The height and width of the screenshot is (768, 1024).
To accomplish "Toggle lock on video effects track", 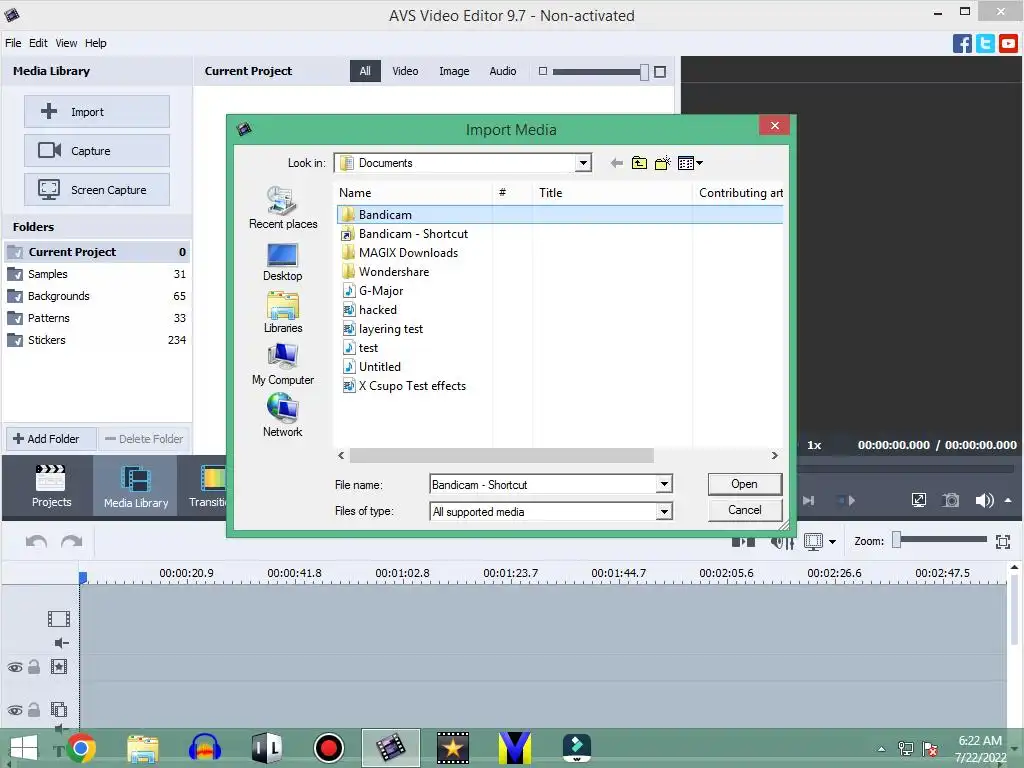I will click(x=34, y=667).
